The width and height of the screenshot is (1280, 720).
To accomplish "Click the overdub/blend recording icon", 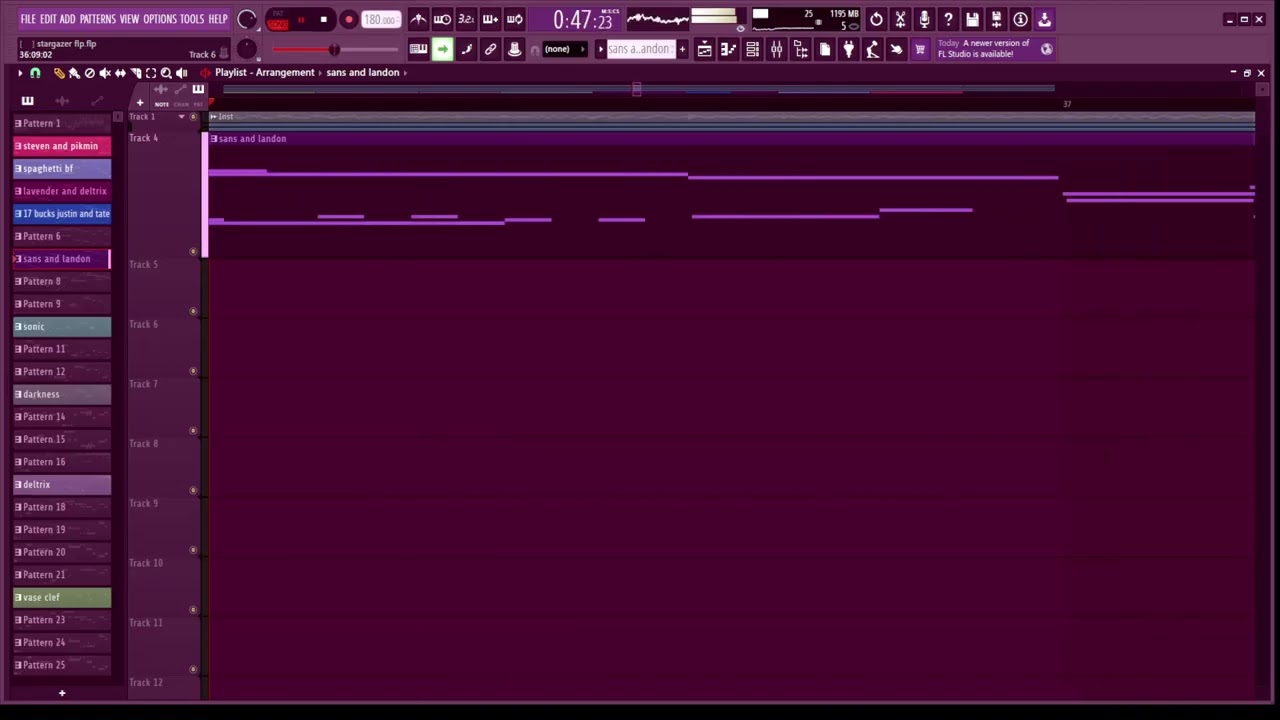I will [490, 19].
